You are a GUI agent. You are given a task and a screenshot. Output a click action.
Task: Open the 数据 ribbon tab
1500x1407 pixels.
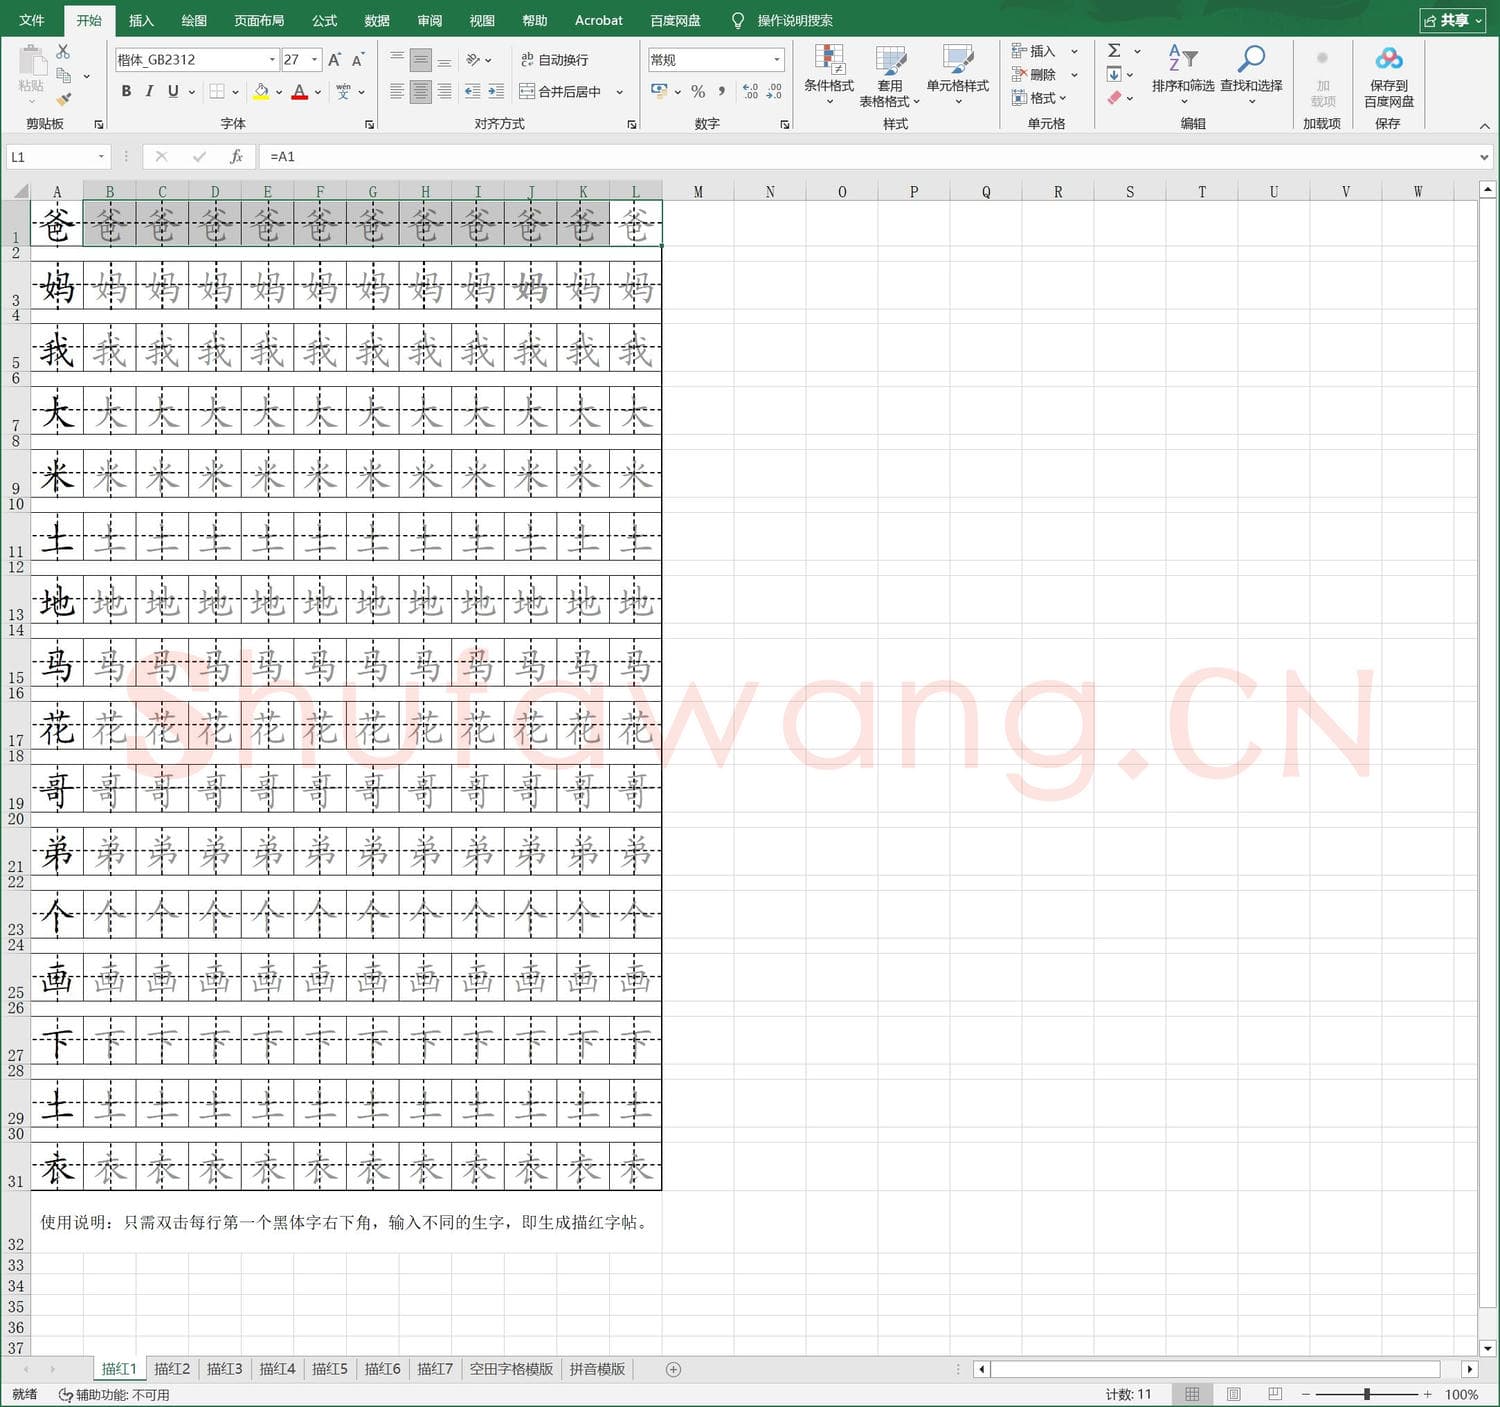click(x=377, y=20)
